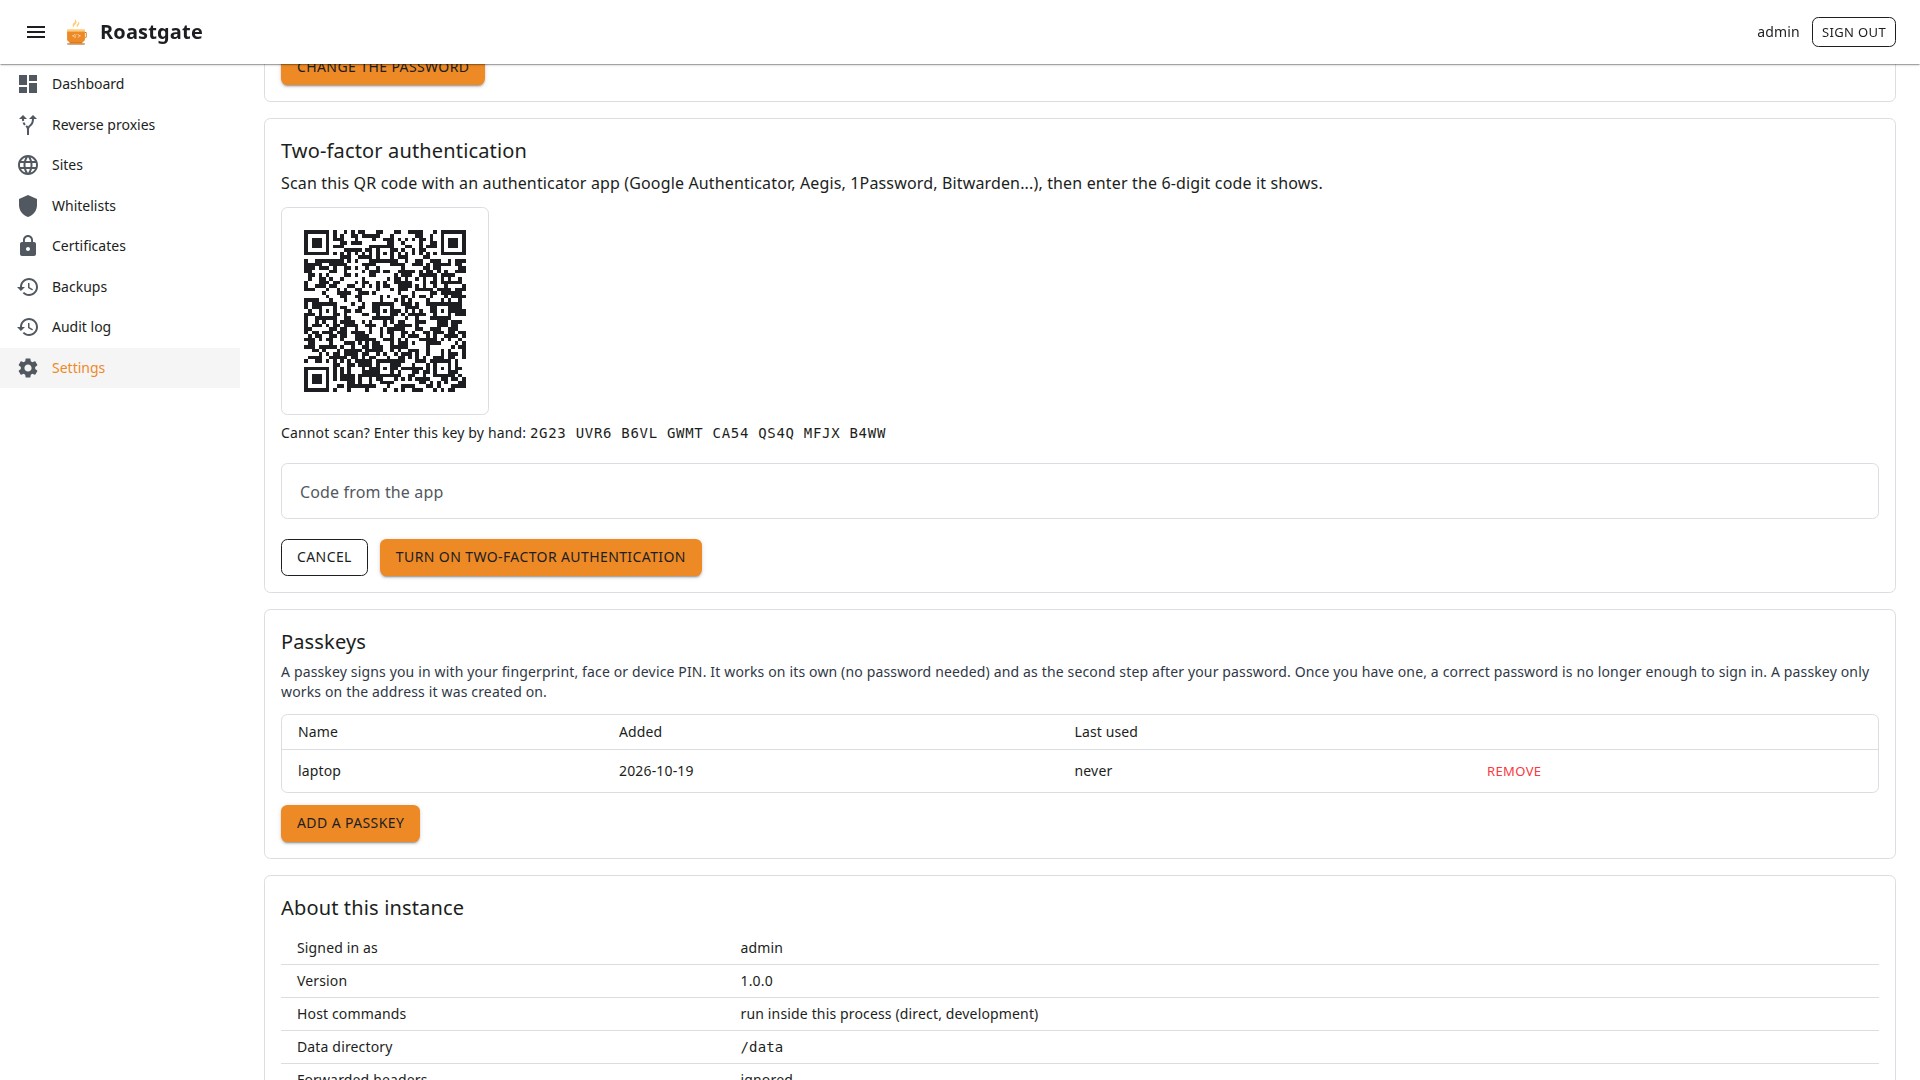Turn on two-factor authentication
Screen dimensions: 1920x1080
[540, 557]
